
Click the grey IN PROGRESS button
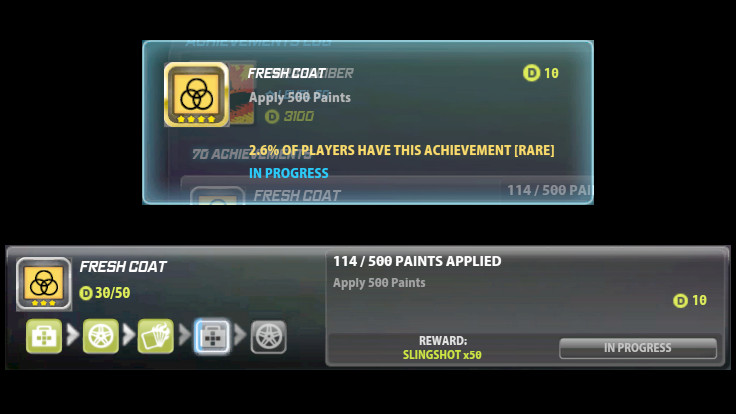coord(637,348)
